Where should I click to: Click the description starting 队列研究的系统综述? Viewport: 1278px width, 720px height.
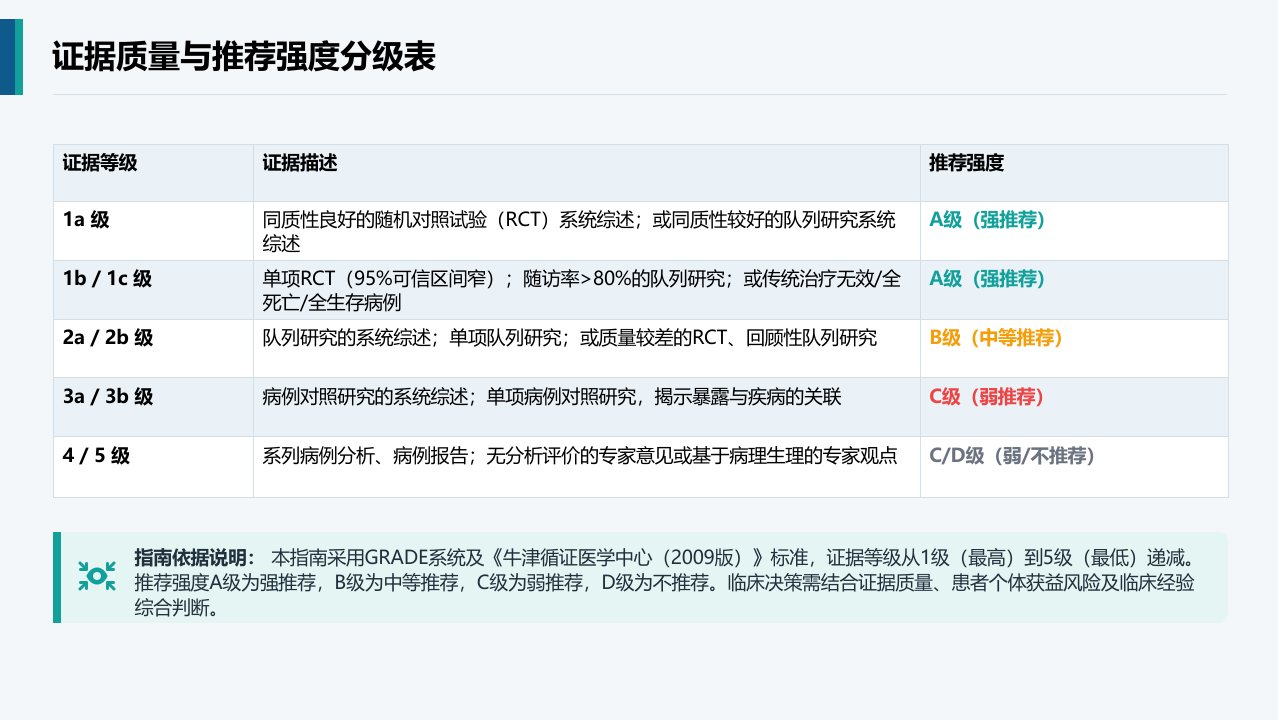point(570,338)
